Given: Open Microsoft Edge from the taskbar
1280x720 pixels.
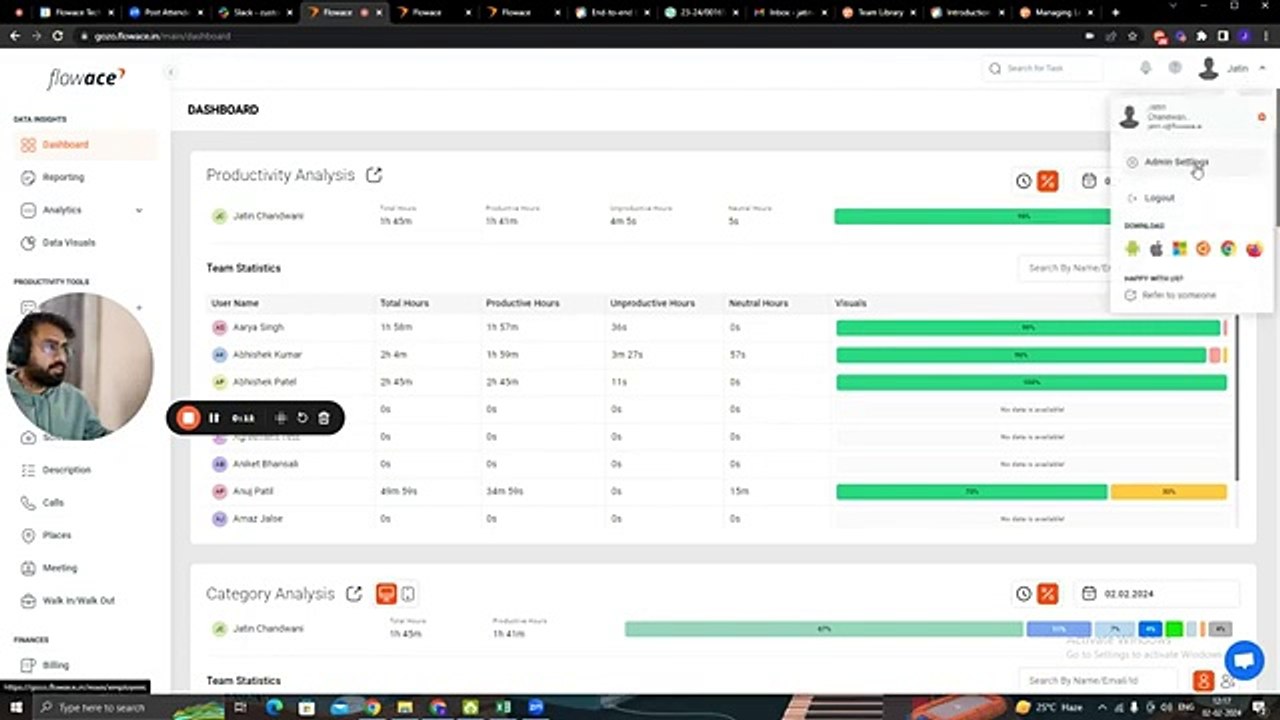Looking at the screenshot, I should coord(275,707).
